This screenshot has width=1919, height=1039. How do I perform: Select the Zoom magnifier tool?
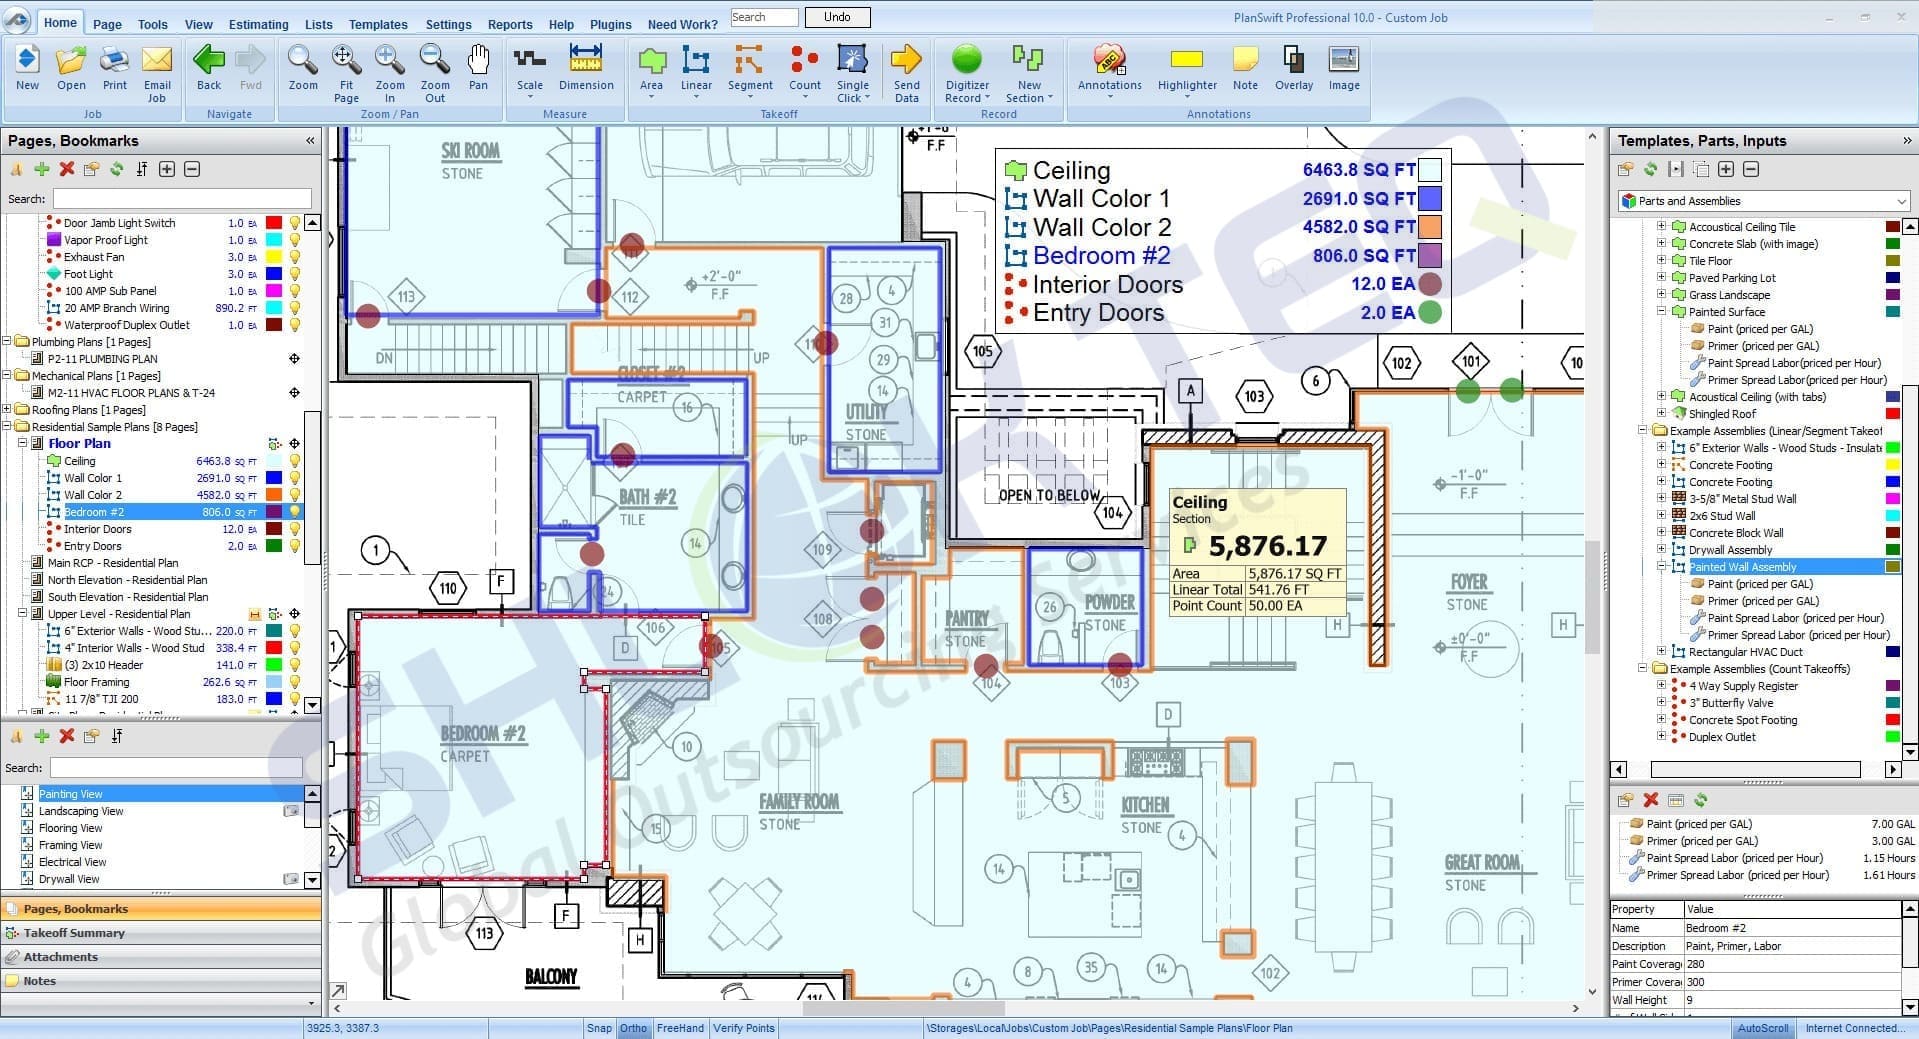coord(303,68)
